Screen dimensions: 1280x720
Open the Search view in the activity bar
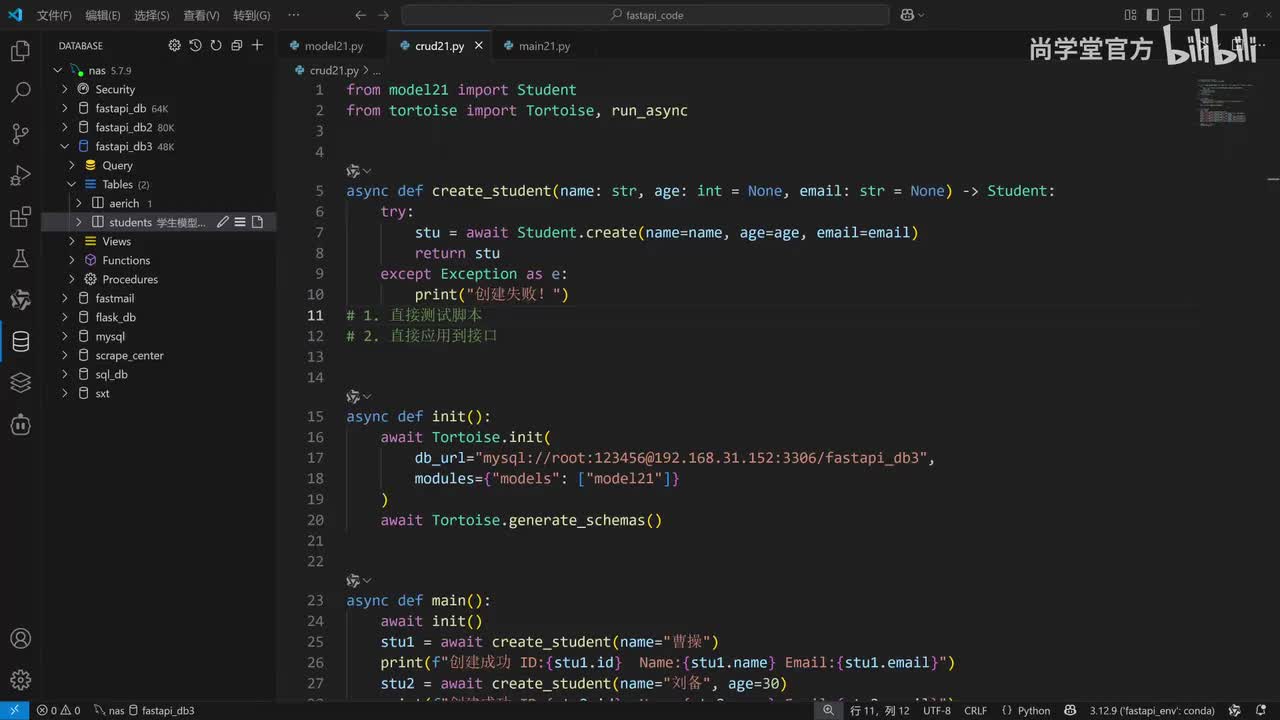20,93
